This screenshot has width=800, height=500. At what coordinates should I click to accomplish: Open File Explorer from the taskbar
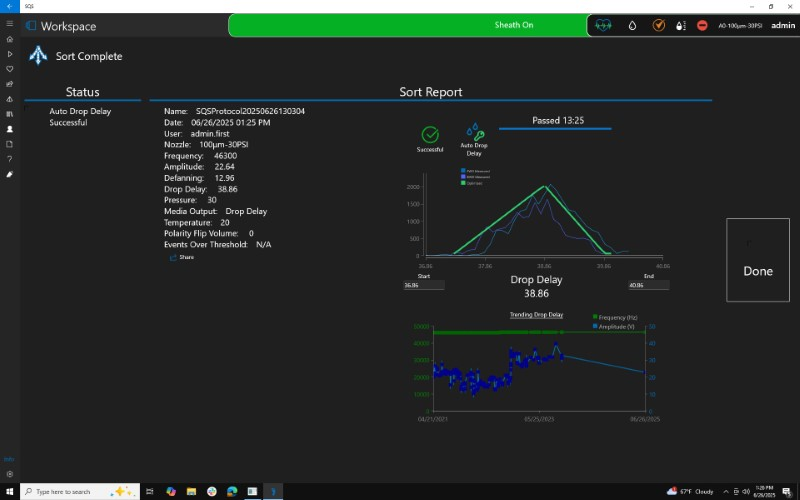(x=191, y=491)
